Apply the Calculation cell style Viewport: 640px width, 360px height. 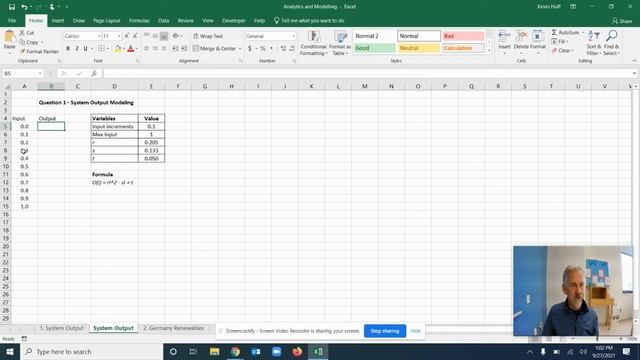(463, 48)
